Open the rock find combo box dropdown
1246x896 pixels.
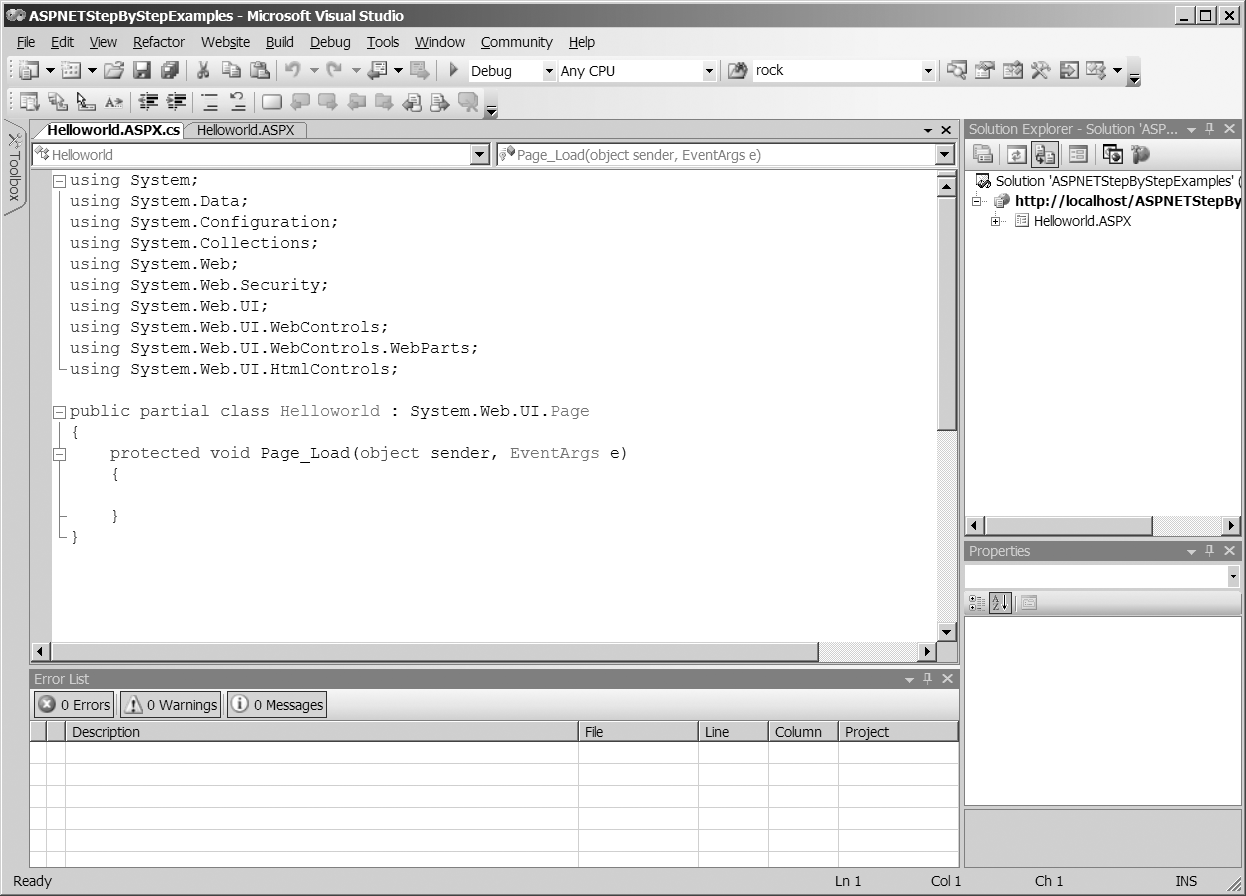[x=929, y=71]
